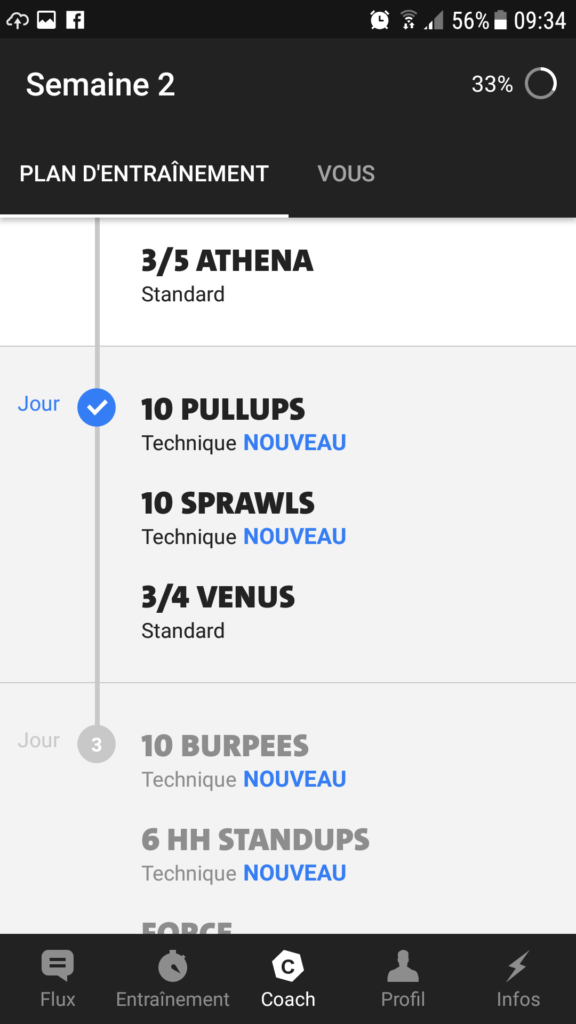Tap the Facebook notification icon
576x1024 pixels.
click(75, 20)
